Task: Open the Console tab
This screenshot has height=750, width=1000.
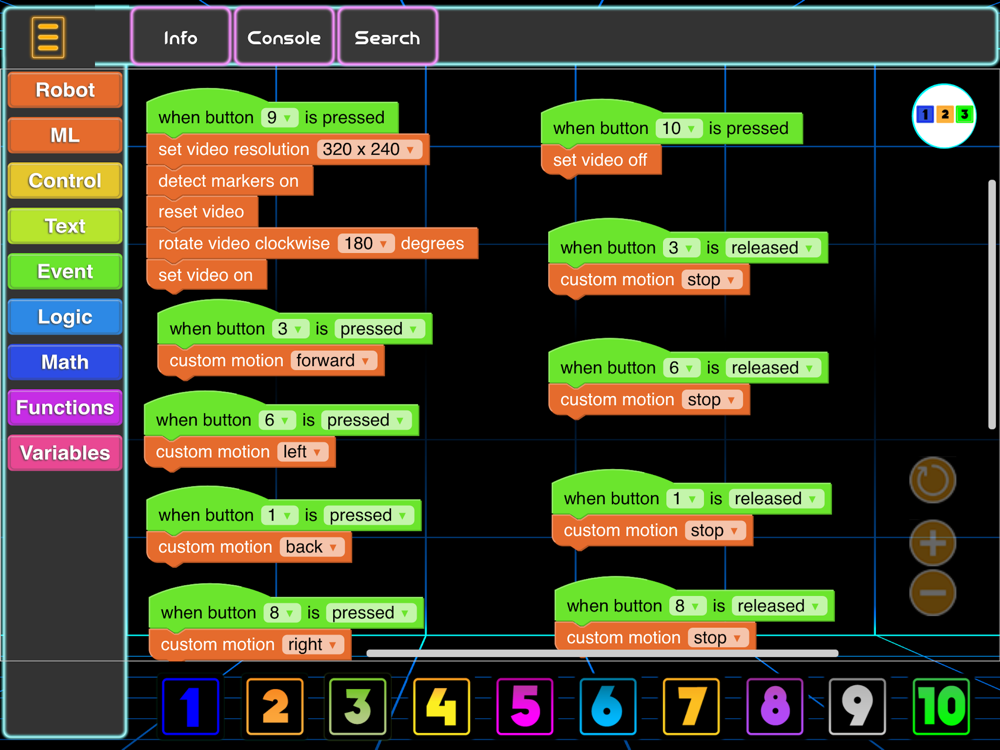Action: 284,37
